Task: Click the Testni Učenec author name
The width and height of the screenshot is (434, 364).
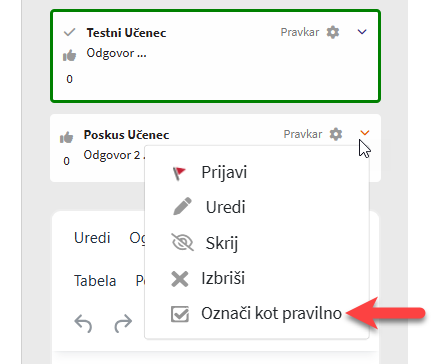Action: point(126,33)
